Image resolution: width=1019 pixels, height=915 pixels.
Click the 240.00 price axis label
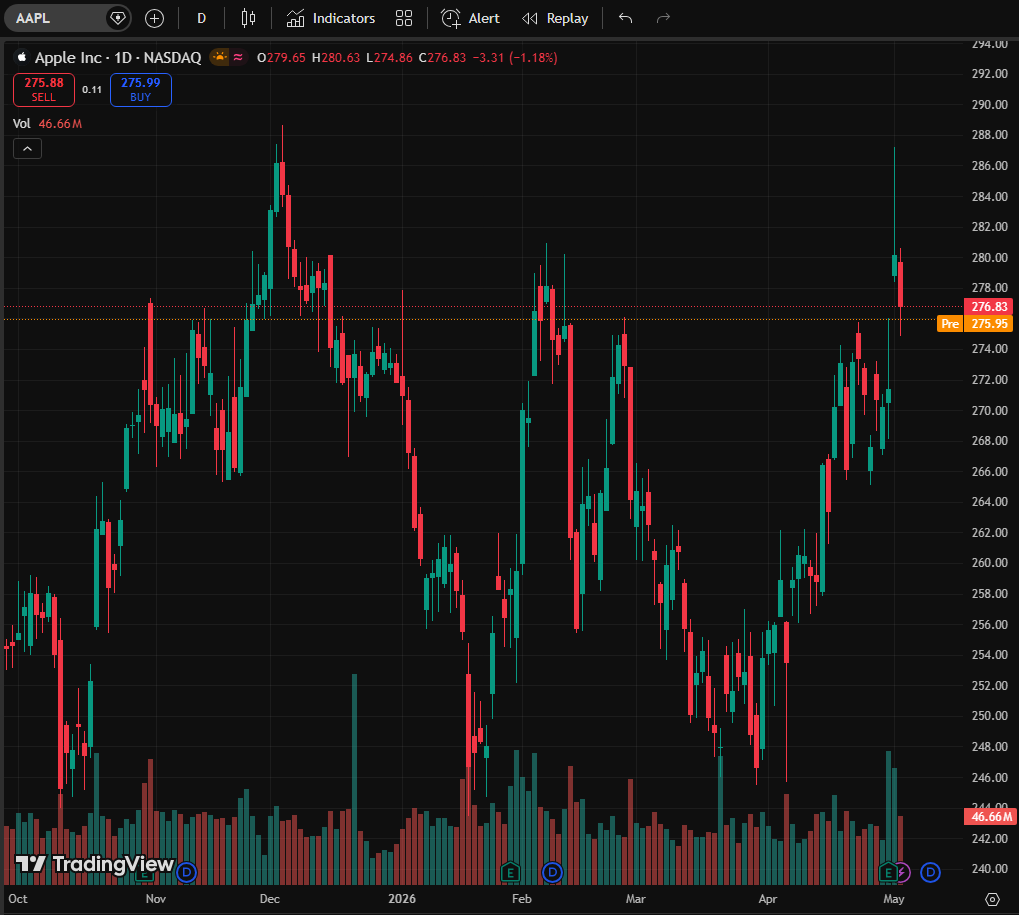coord(989,869)
